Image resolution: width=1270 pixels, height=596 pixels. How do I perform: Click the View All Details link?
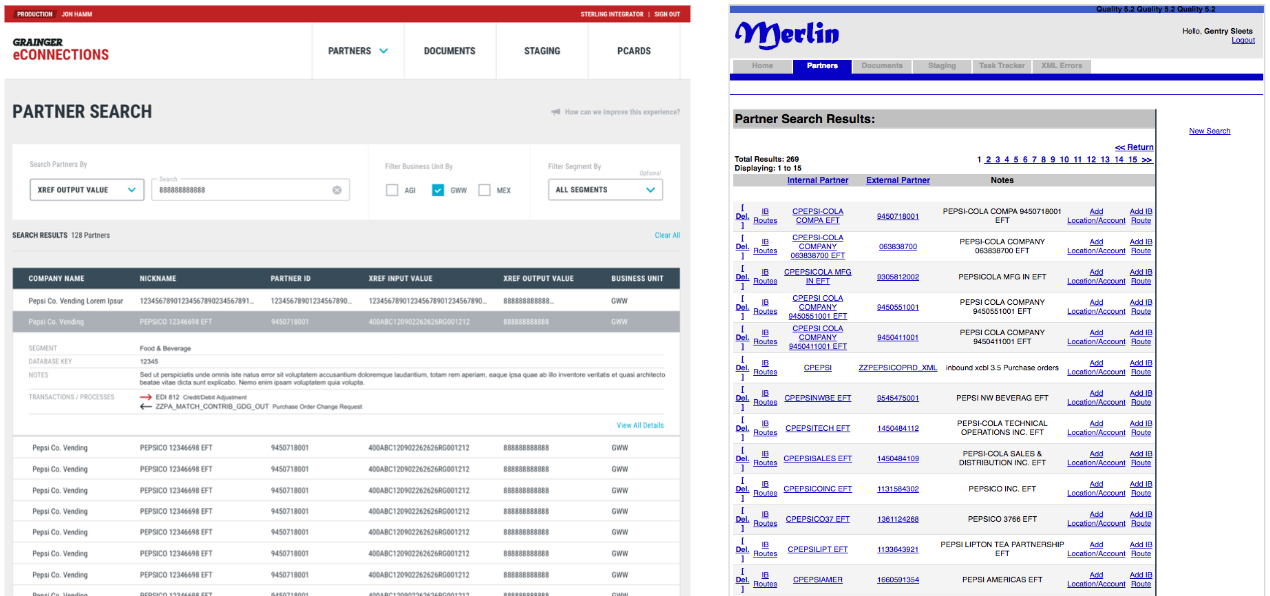tap(640, 426)
